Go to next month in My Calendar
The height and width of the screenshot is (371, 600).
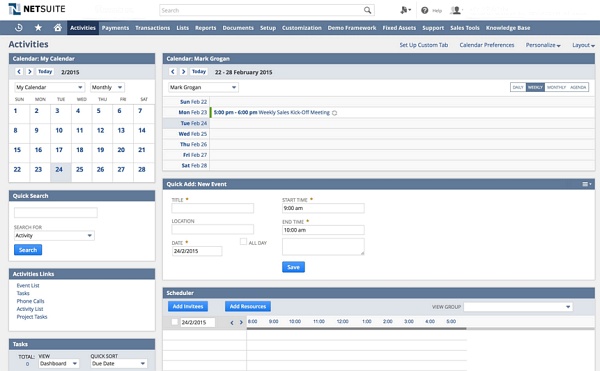29,72
